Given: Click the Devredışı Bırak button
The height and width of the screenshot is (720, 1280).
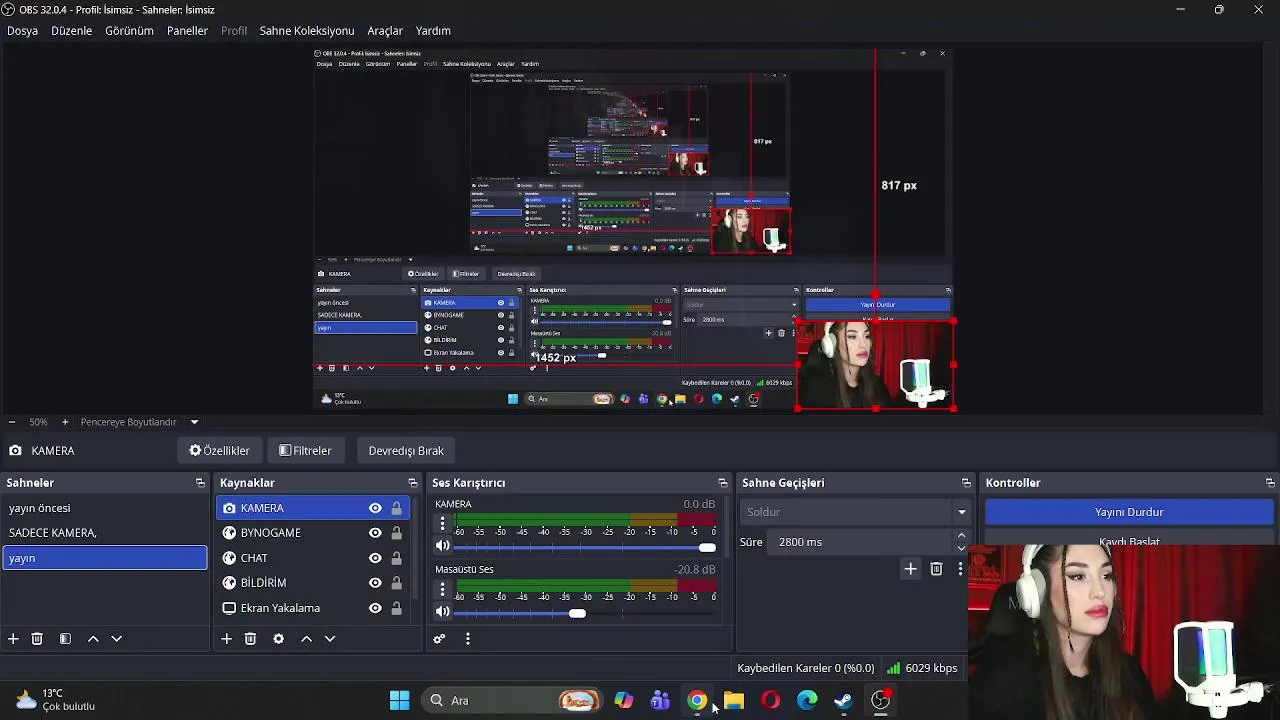Looking at the screenshot, I should coord(406,451).
